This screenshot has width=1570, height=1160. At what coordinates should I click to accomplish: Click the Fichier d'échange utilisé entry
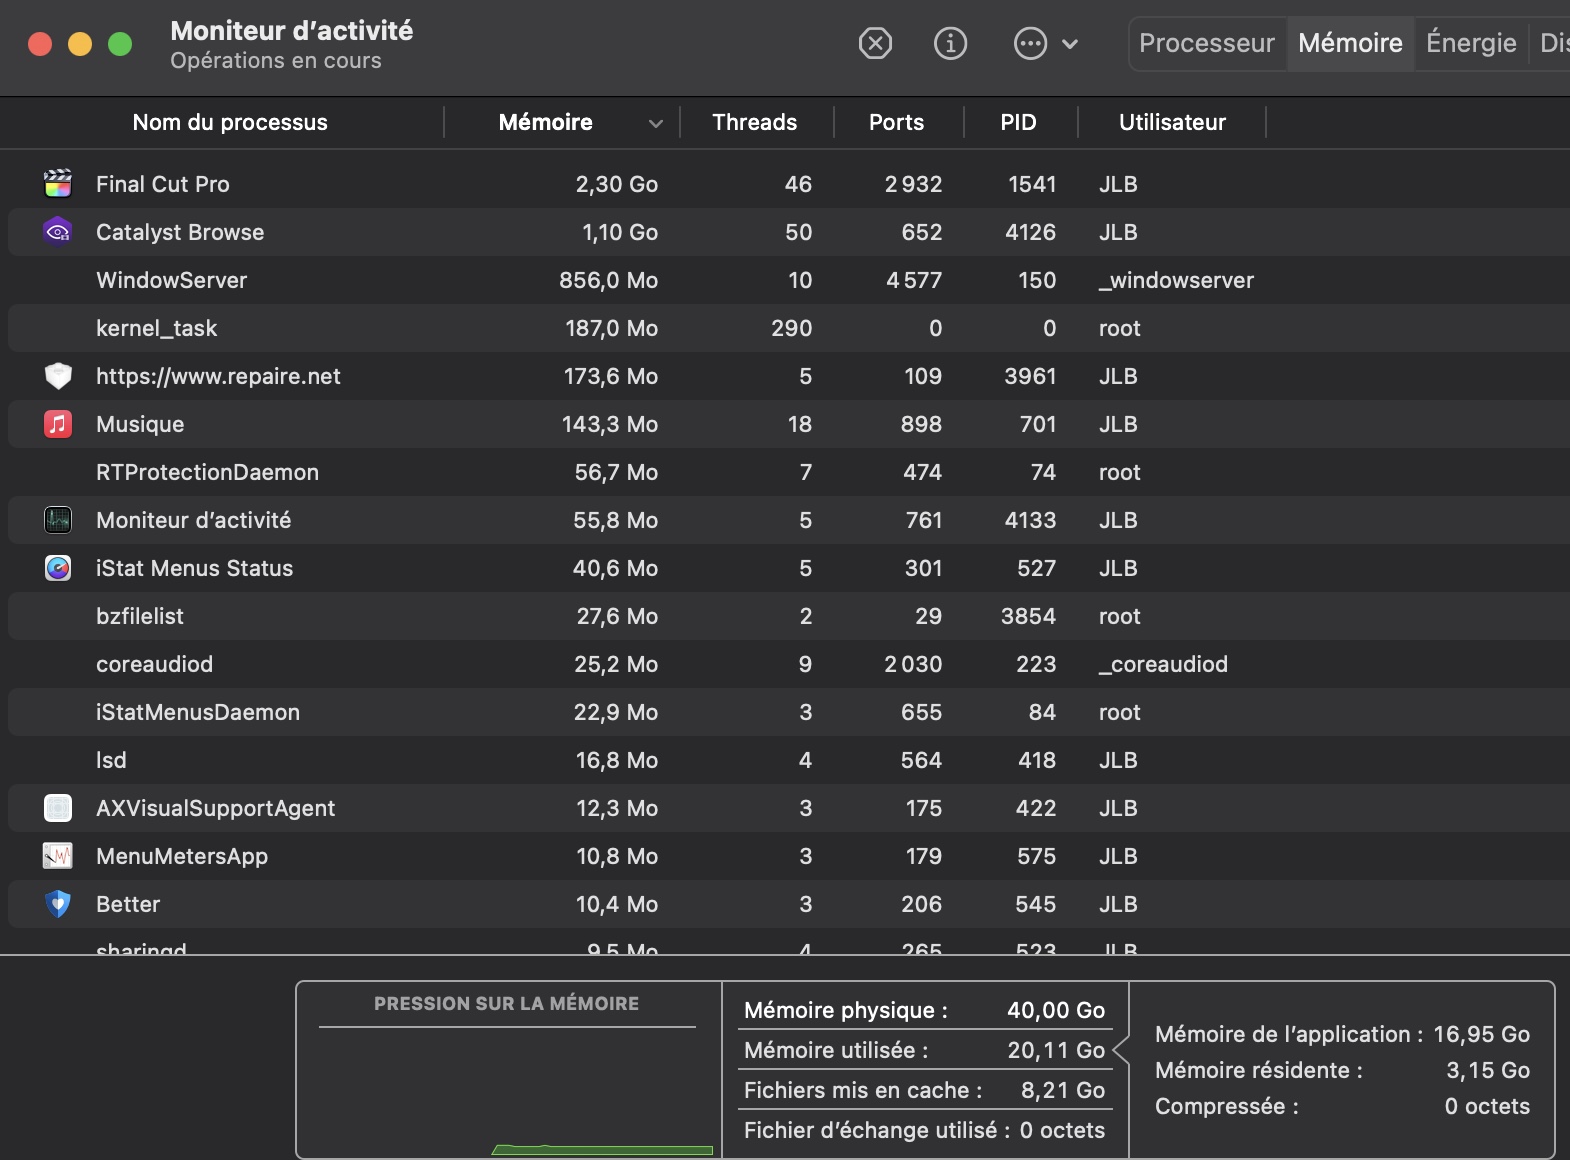[924, 1130]
